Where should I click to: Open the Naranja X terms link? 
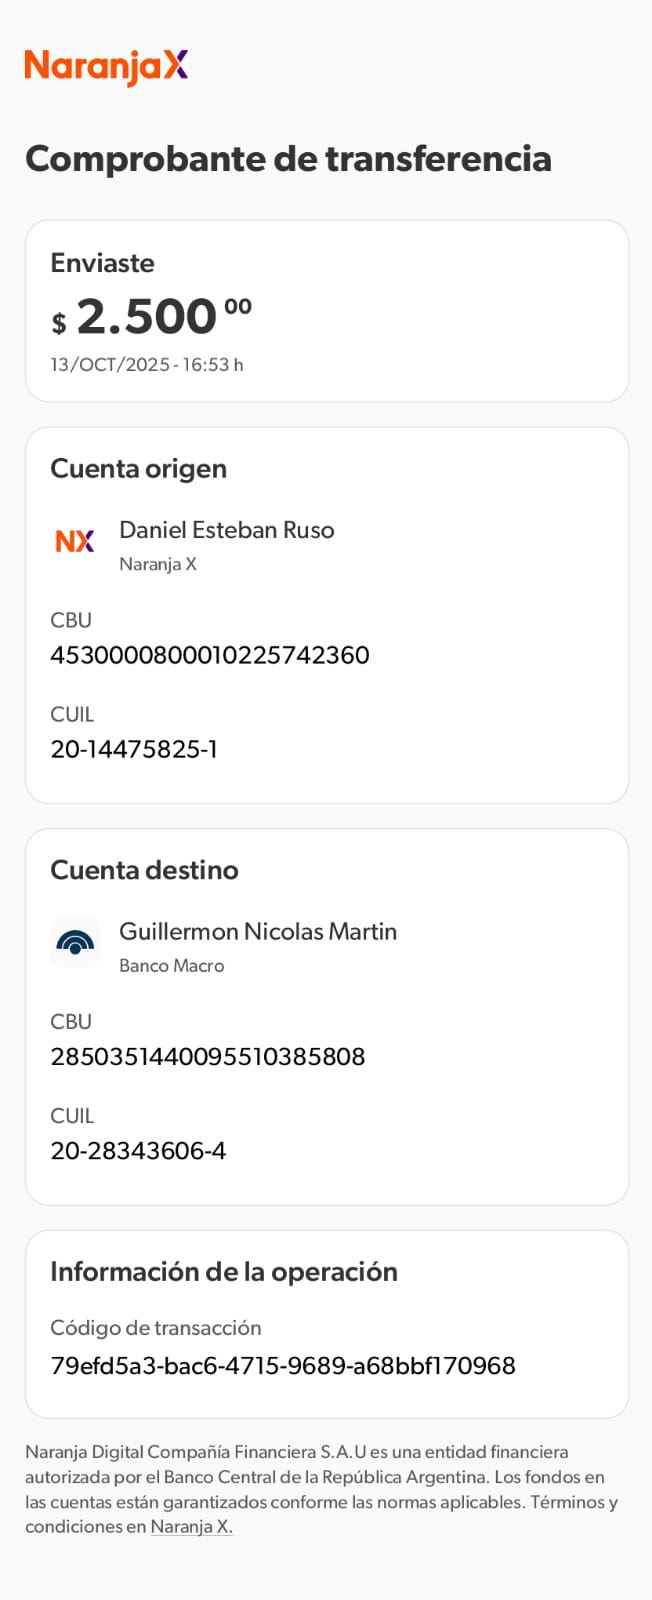click(191, 1527)
